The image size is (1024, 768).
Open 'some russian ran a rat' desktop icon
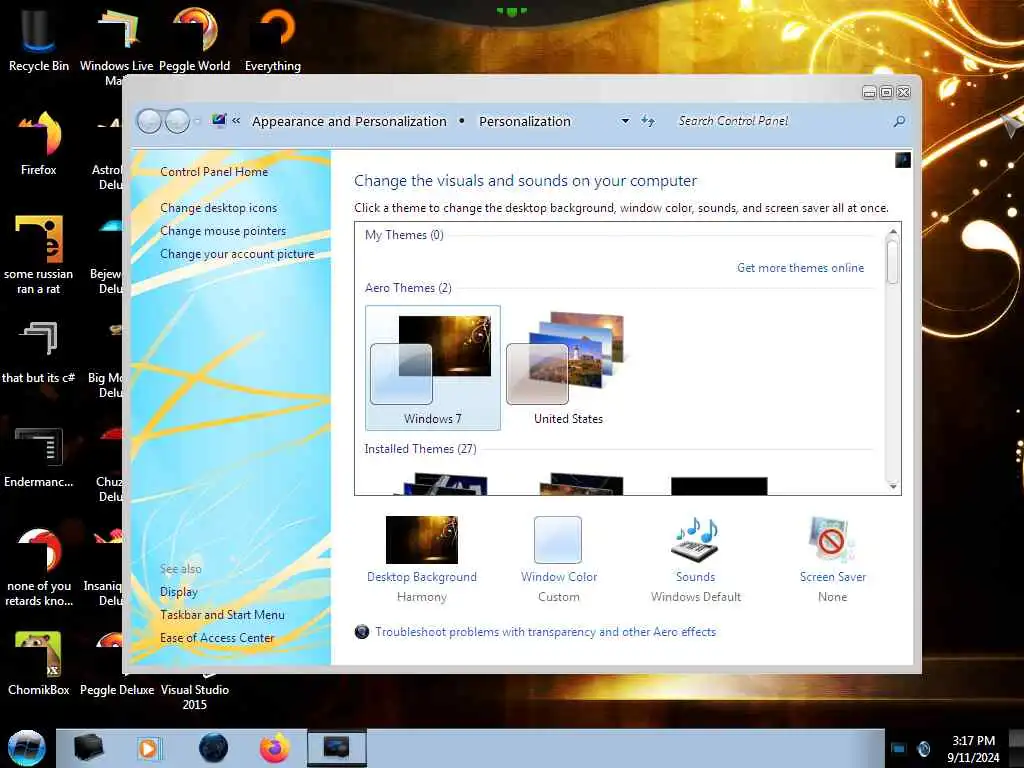click(39, 255)
